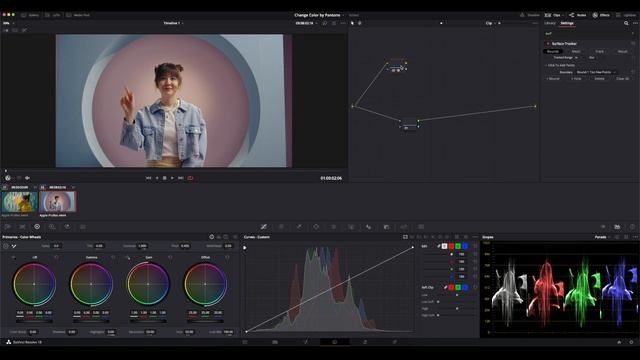Click the + Bound button
The image size is (640, 360).
[x=554, y=79]
